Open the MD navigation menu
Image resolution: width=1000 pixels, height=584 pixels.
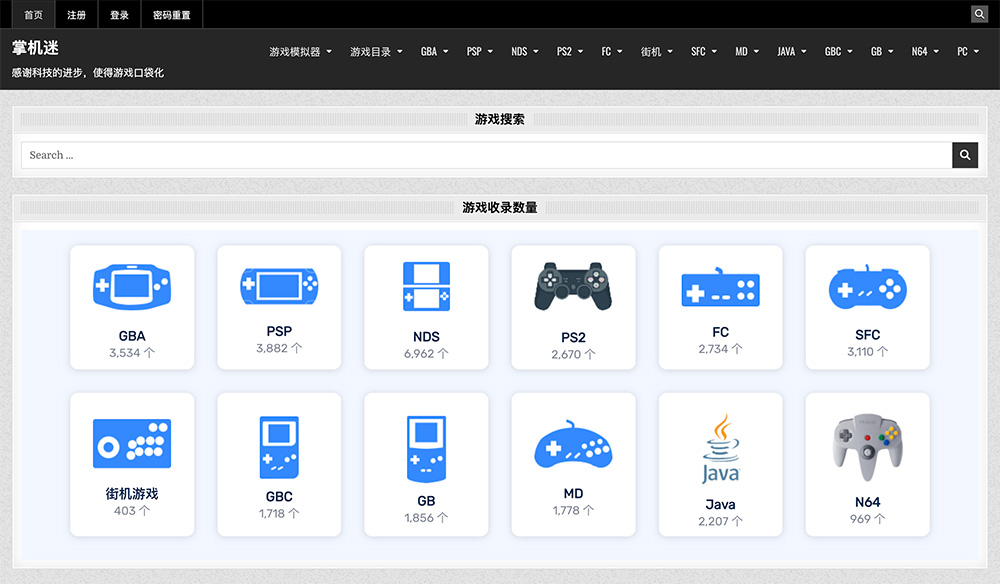747,52
